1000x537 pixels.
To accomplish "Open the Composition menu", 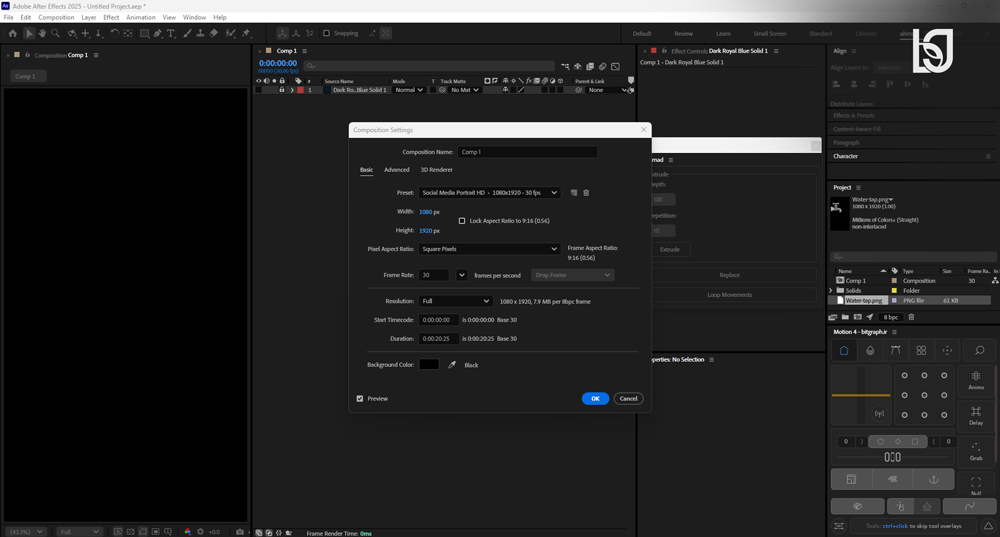I will 56,17.
